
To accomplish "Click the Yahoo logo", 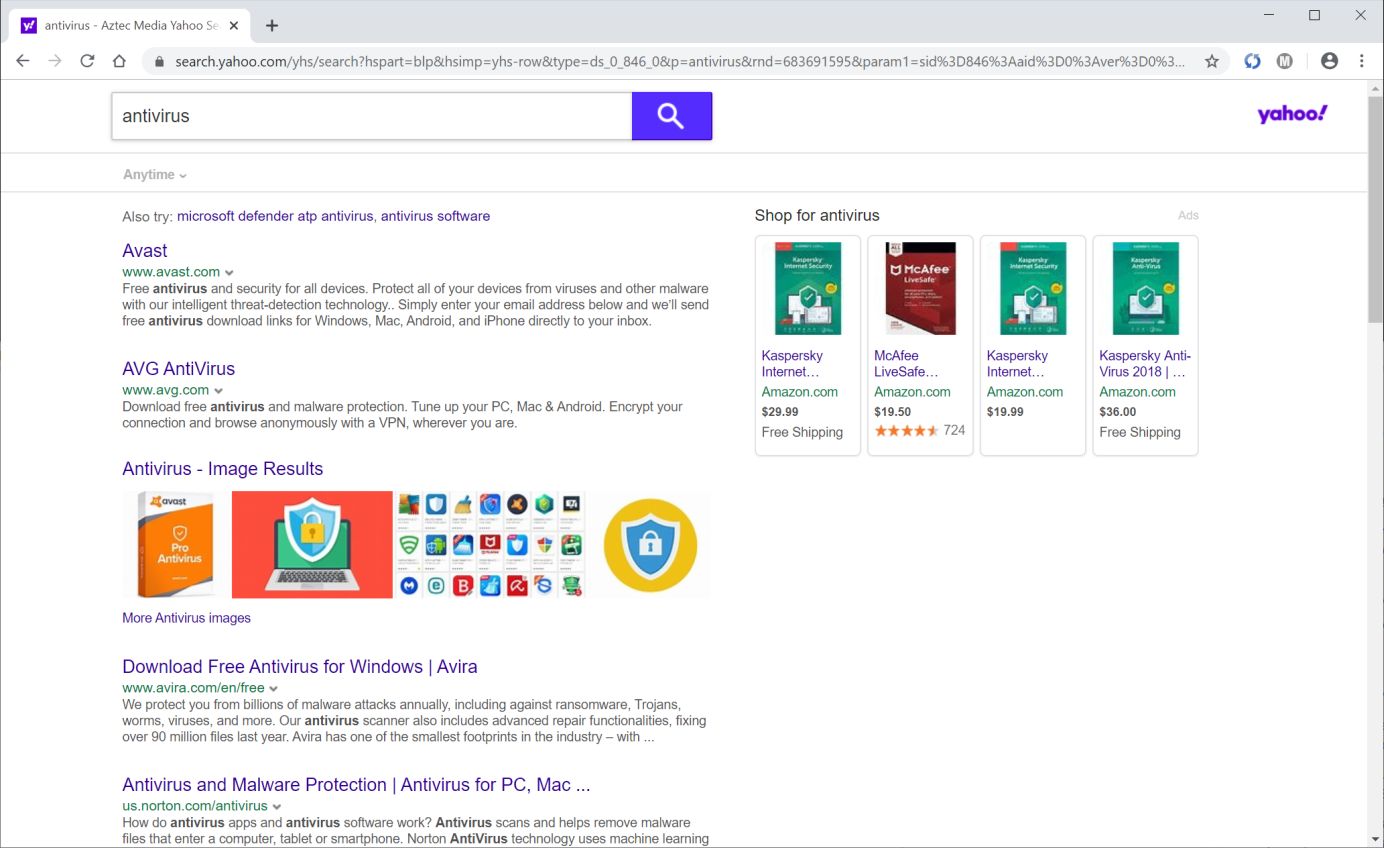I will coord(1292,114).
